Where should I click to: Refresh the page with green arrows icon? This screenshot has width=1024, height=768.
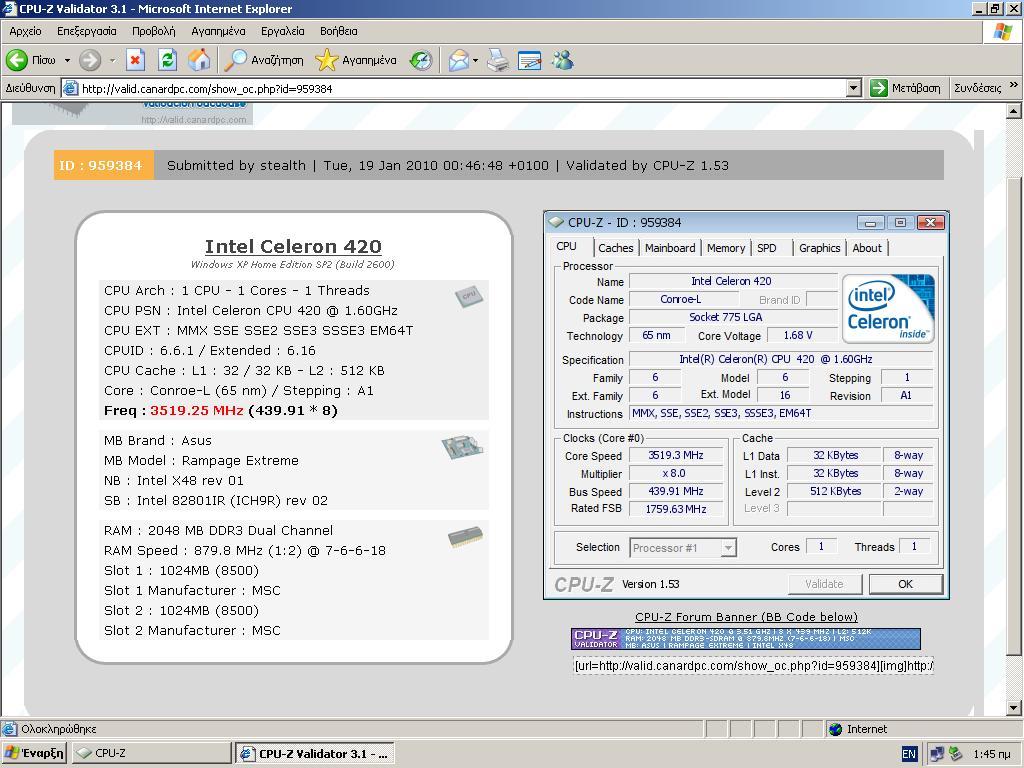[x=168, y=60]
